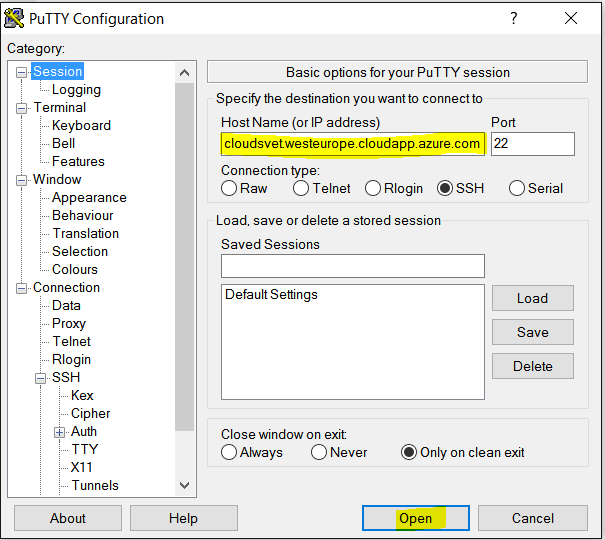Viewport: 605px width, 540px height.
Task: Select Default Settings in sessions list
Action: pyautogui.click(x=271, y=295)
